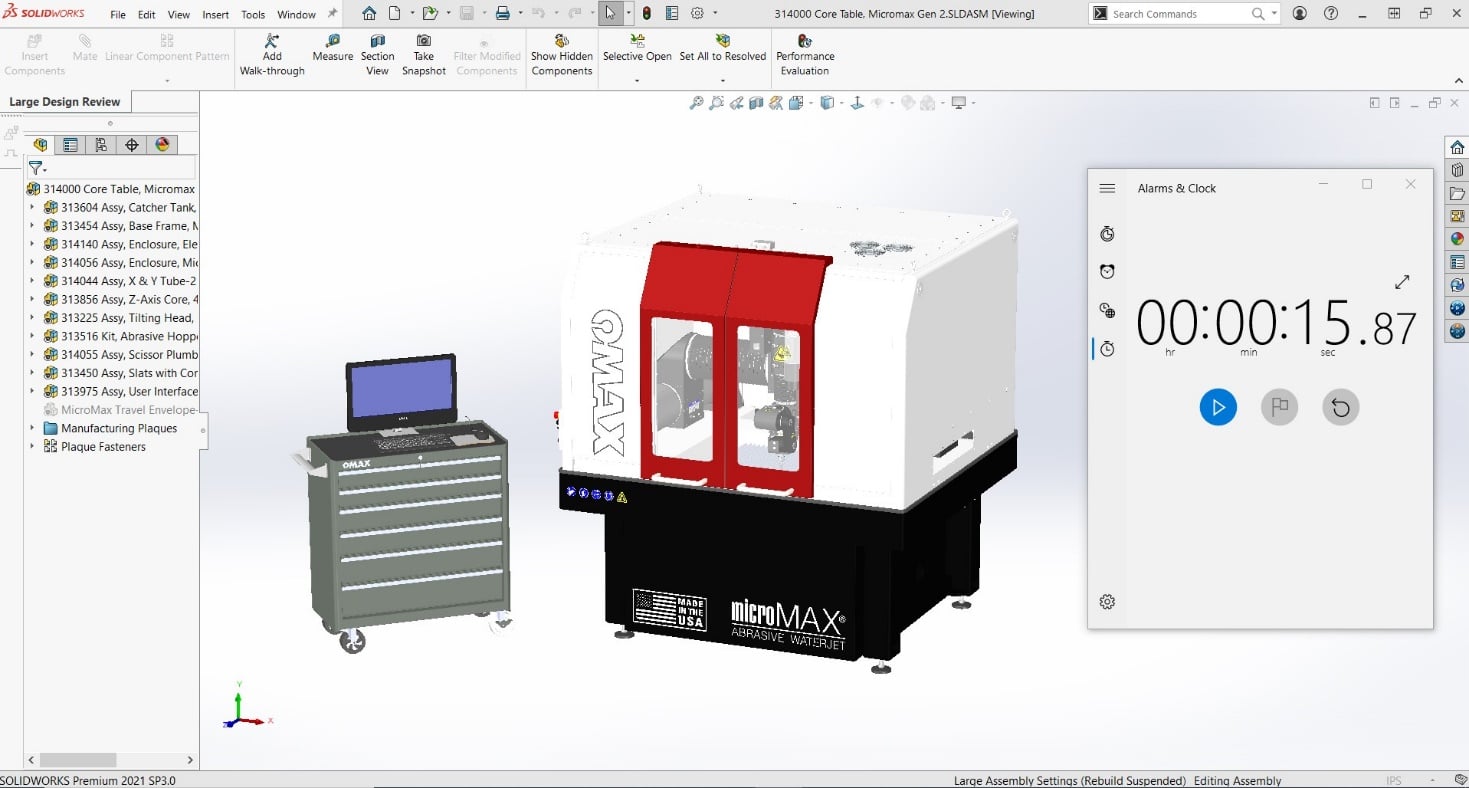Image resolution: width=1469 pixels, height=788 pixels.
Task: Reset the stopwatch
Action: (1341, 407)
